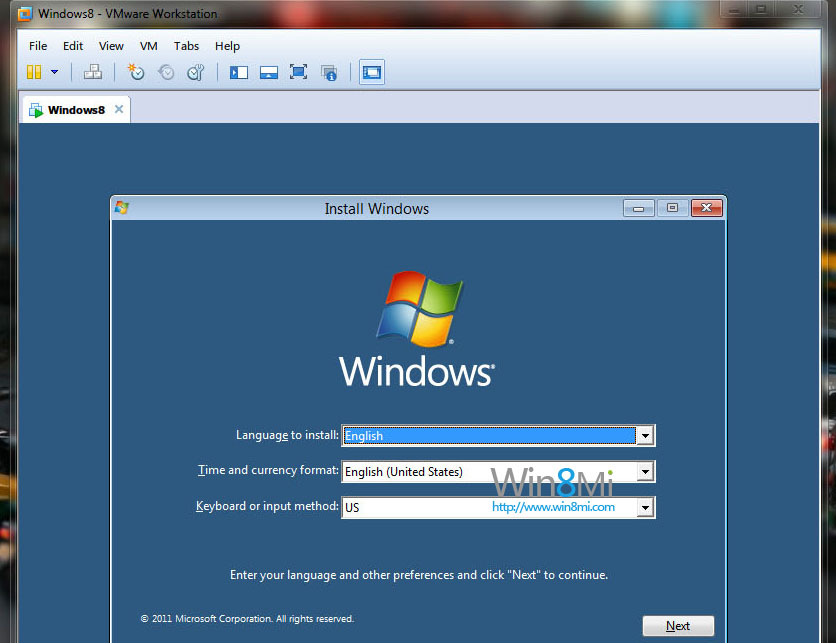Open the VM menu
The width and height of the screenshot is (836, 643).
tap(149, 46)
